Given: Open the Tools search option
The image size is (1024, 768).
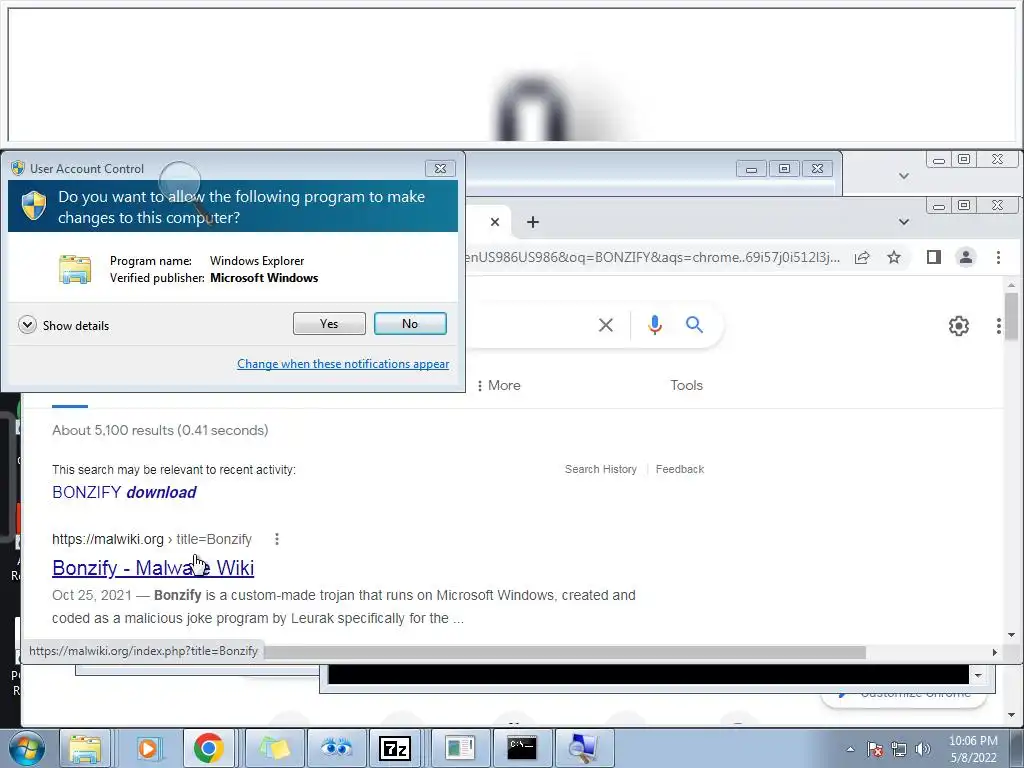Looking at the screenshot, I should 686,385.
